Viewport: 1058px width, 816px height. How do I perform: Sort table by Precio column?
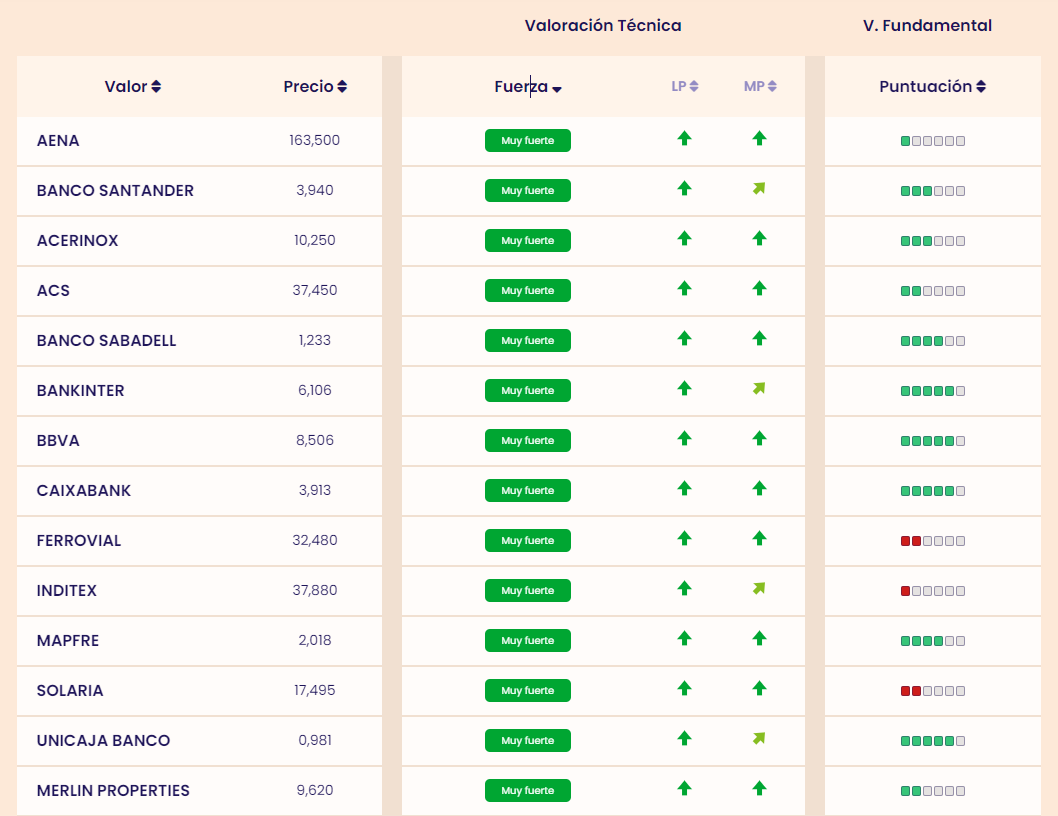pyautogui.click(x=315, y=86)
